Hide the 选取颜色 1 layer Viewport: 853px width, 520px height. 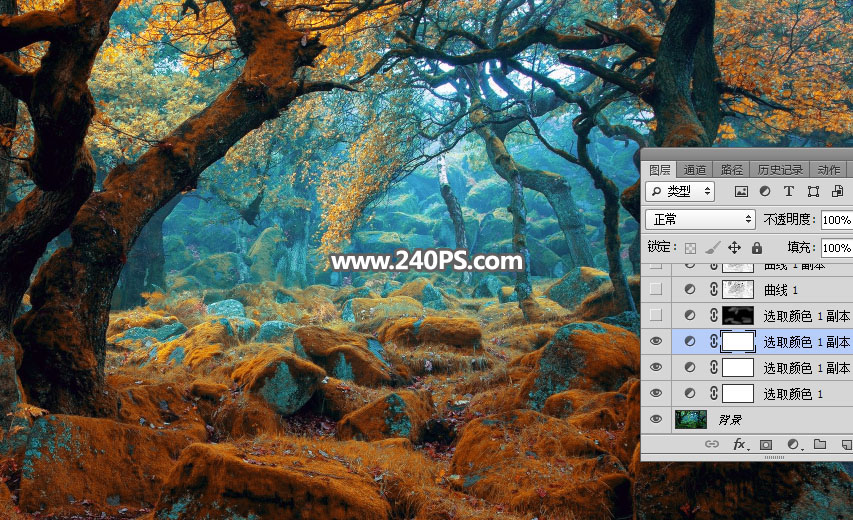click(x=656, y=393)
